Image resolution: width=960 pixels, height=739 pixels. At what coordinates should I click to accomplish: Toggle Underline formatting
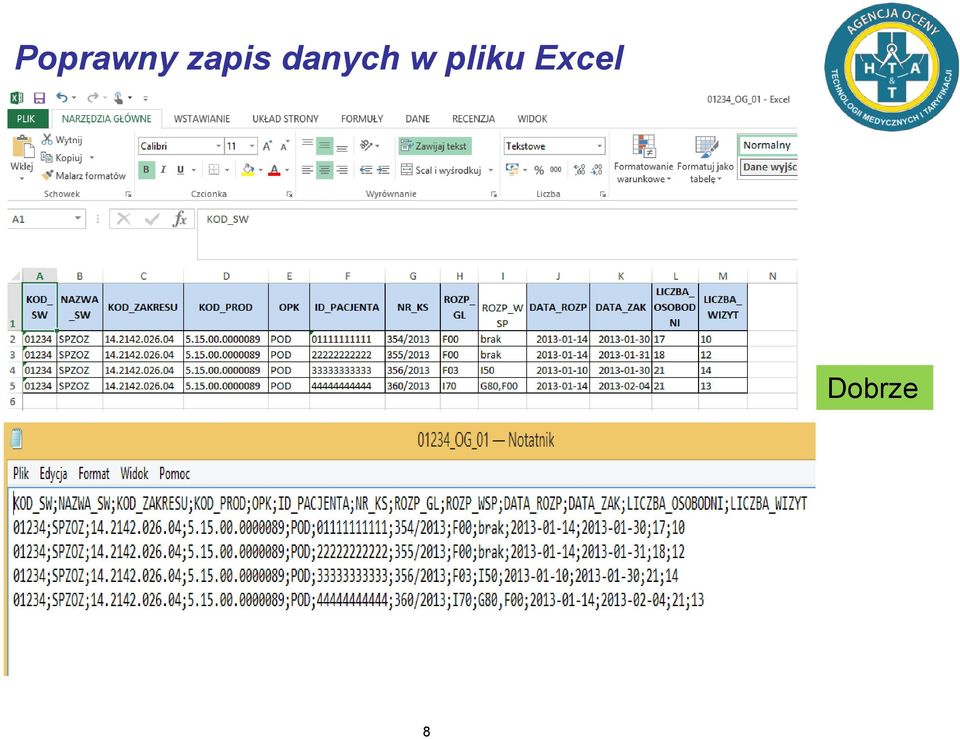click(x=180, y=170)
